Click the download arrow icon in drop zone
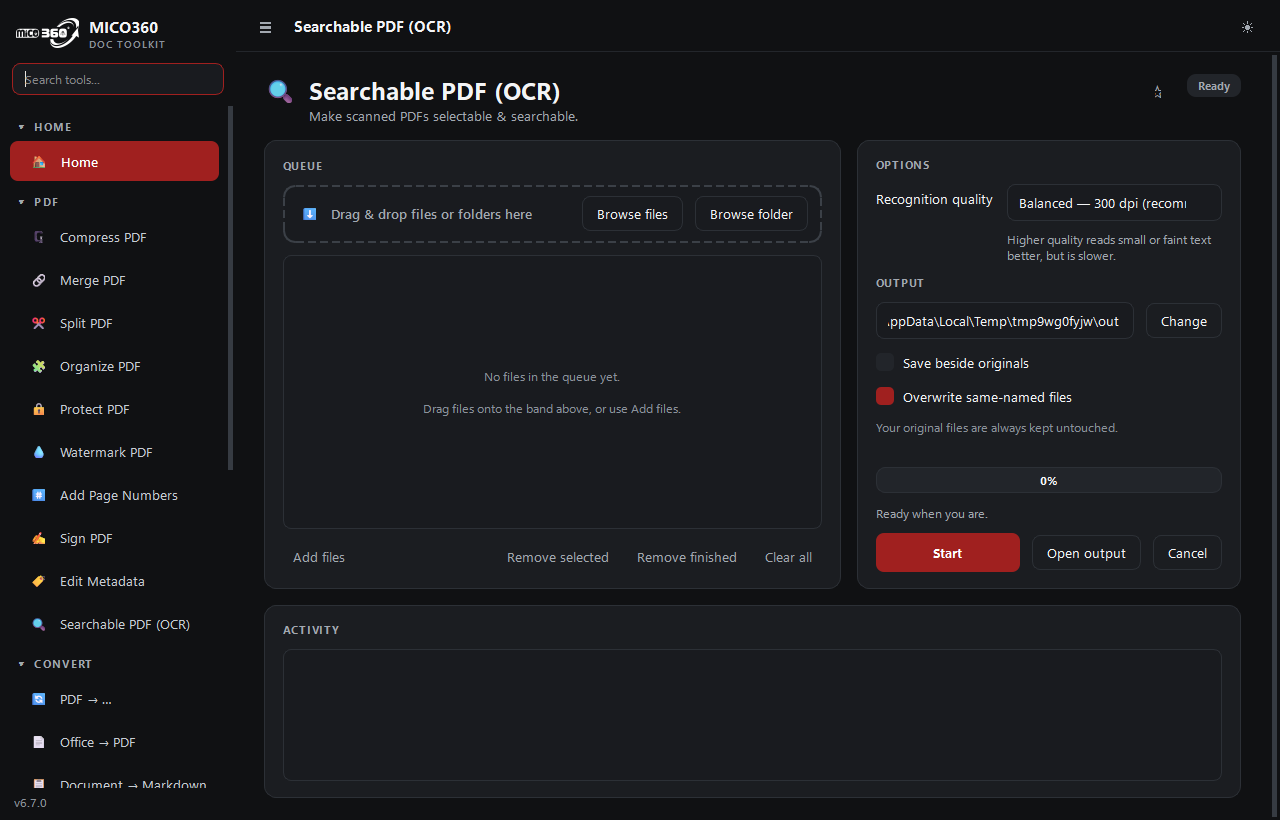The image size is (1280, 820). click(x=310, y=214)
